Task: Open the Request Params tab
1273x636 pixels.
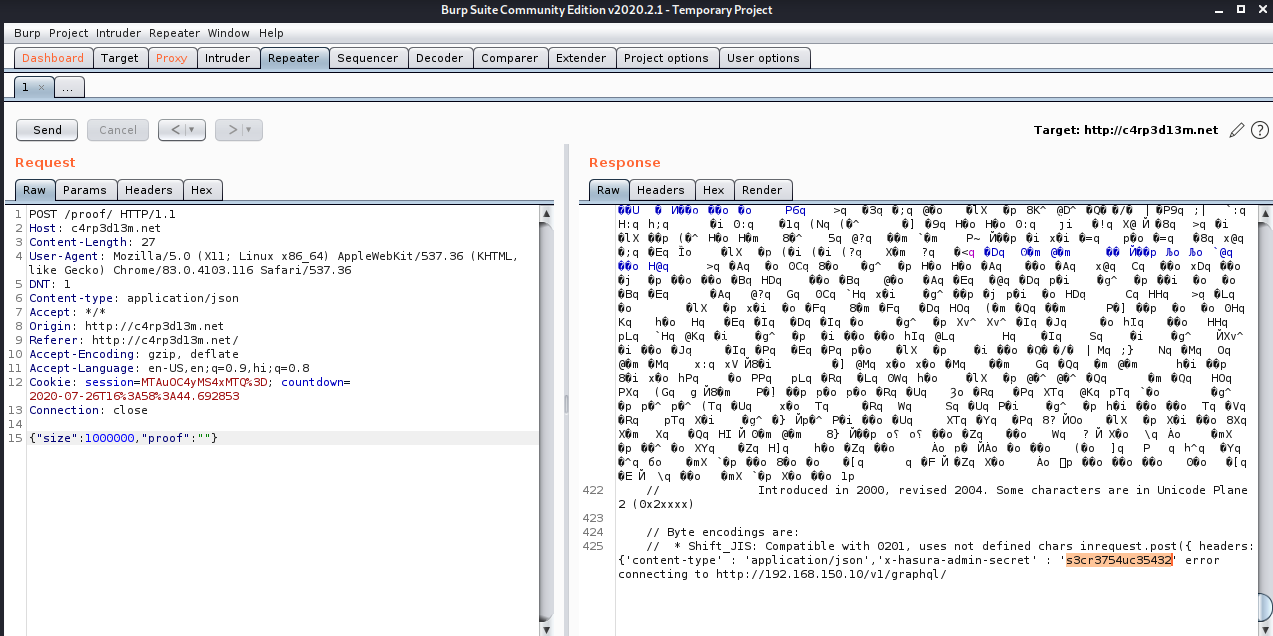Action: pyautogui.click(x=85, y=190)
